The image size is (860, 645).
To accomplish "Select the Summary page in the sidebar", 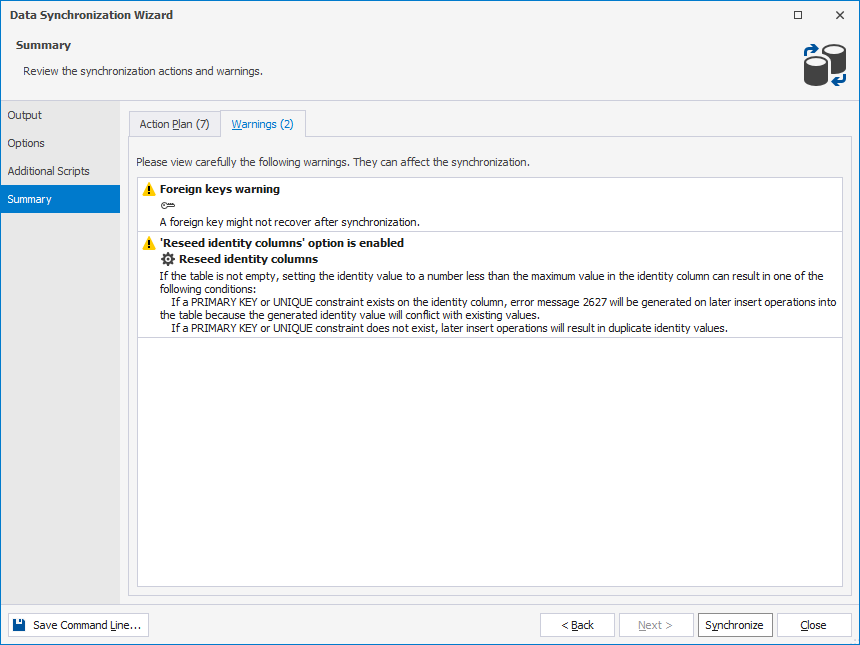I will click(30, 199).
